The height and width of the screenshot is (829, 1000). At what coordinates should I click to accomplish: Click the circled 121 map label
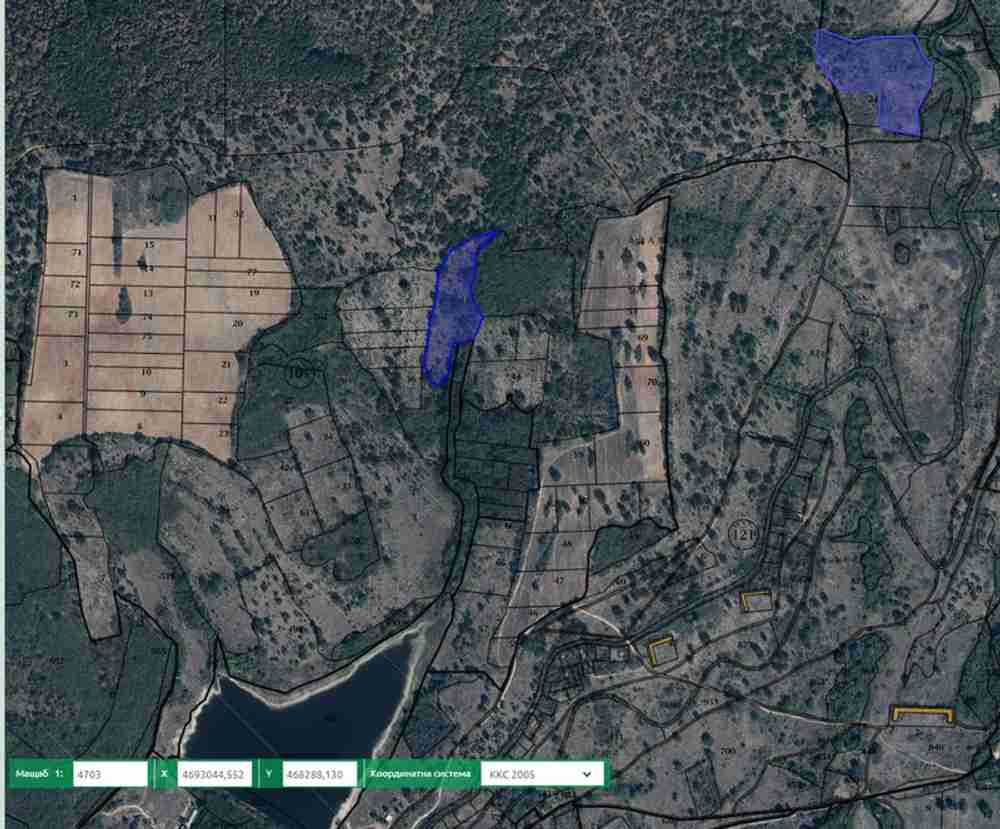[x=743, y=533]
